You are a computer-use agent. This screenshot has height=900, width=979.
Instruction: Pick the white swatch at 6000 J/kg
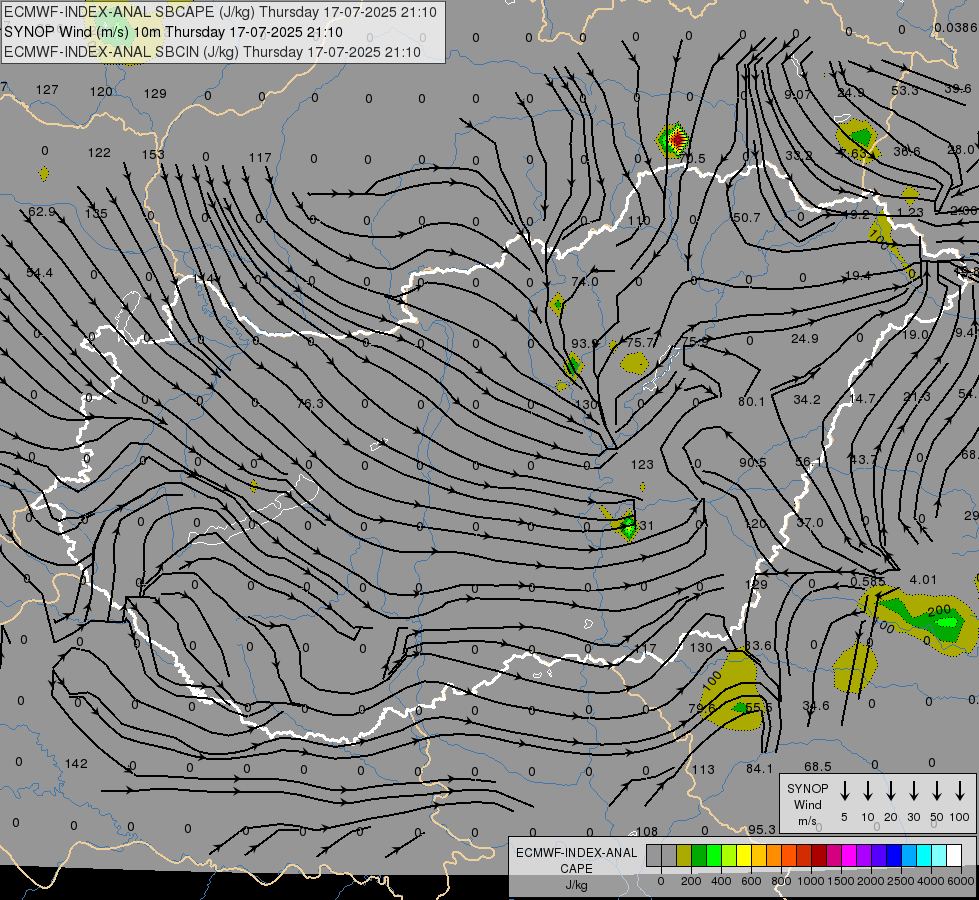(x=953, y=855)
